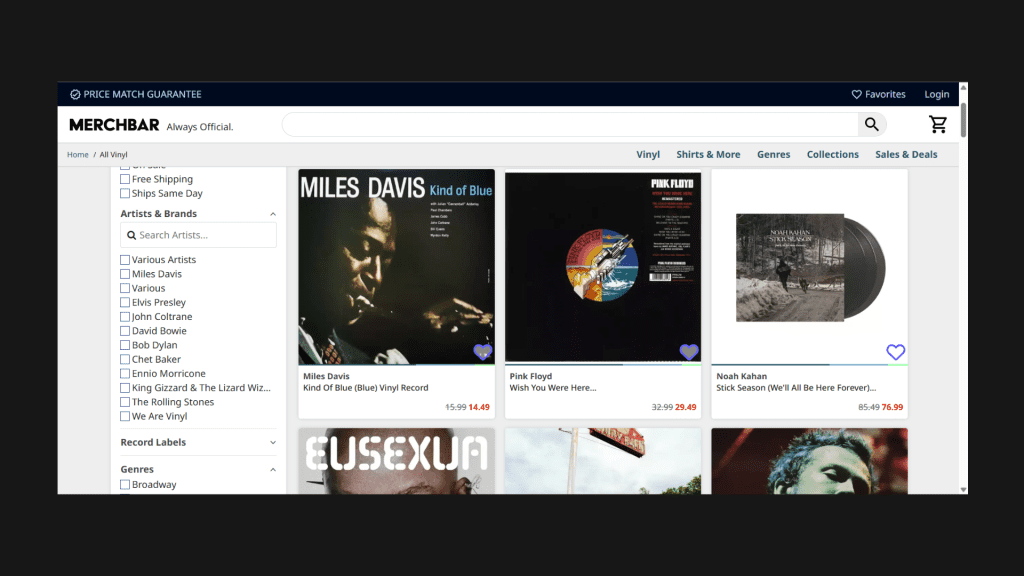This screenshot has height=576, width=1024.
Task: Open the Sales & Deals menu
Action: coord(906,155)
